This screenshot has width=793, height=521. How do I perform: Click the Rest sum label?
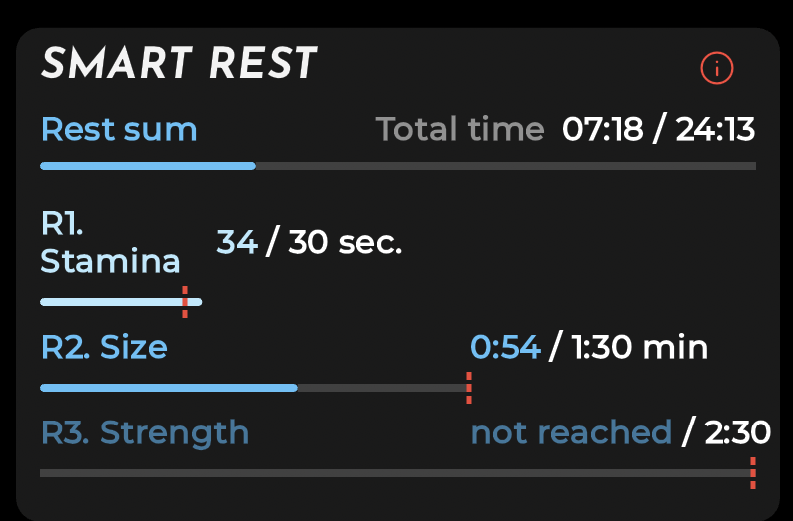point(119,129)
